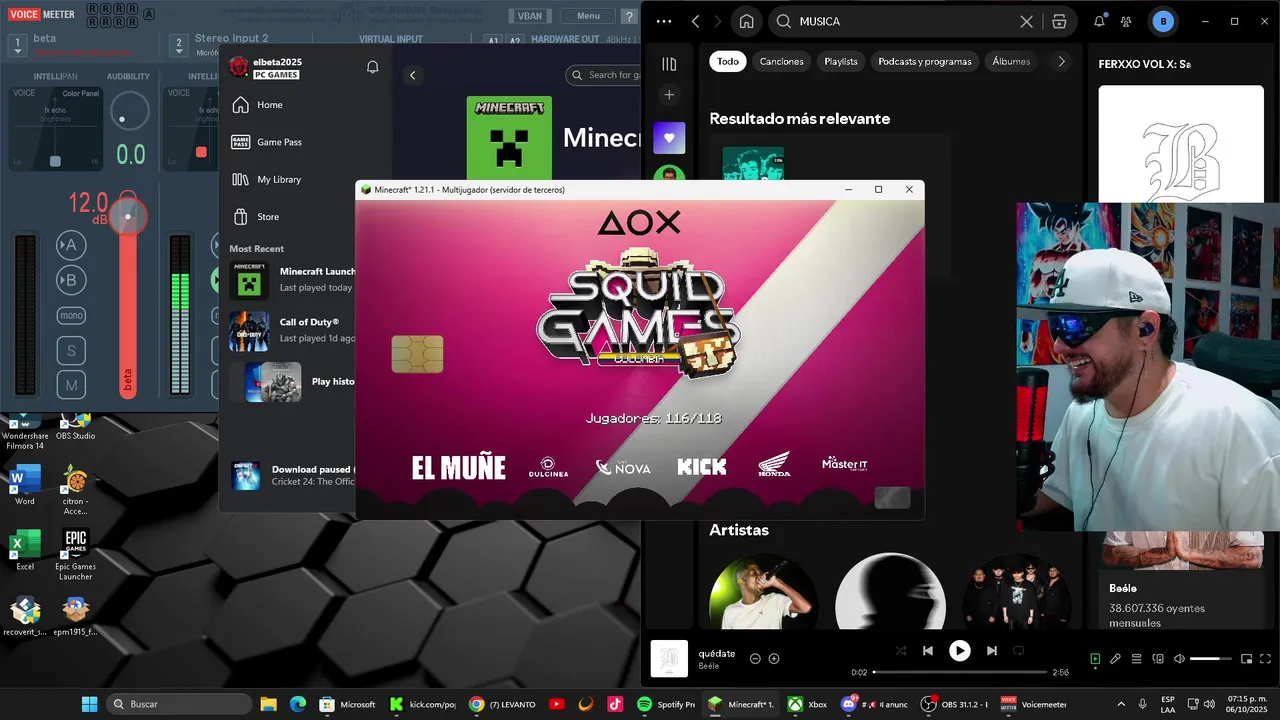Mute Spotify volume speaker icon
This screenshot has width=1280, height=720.
click(1179, 659)
